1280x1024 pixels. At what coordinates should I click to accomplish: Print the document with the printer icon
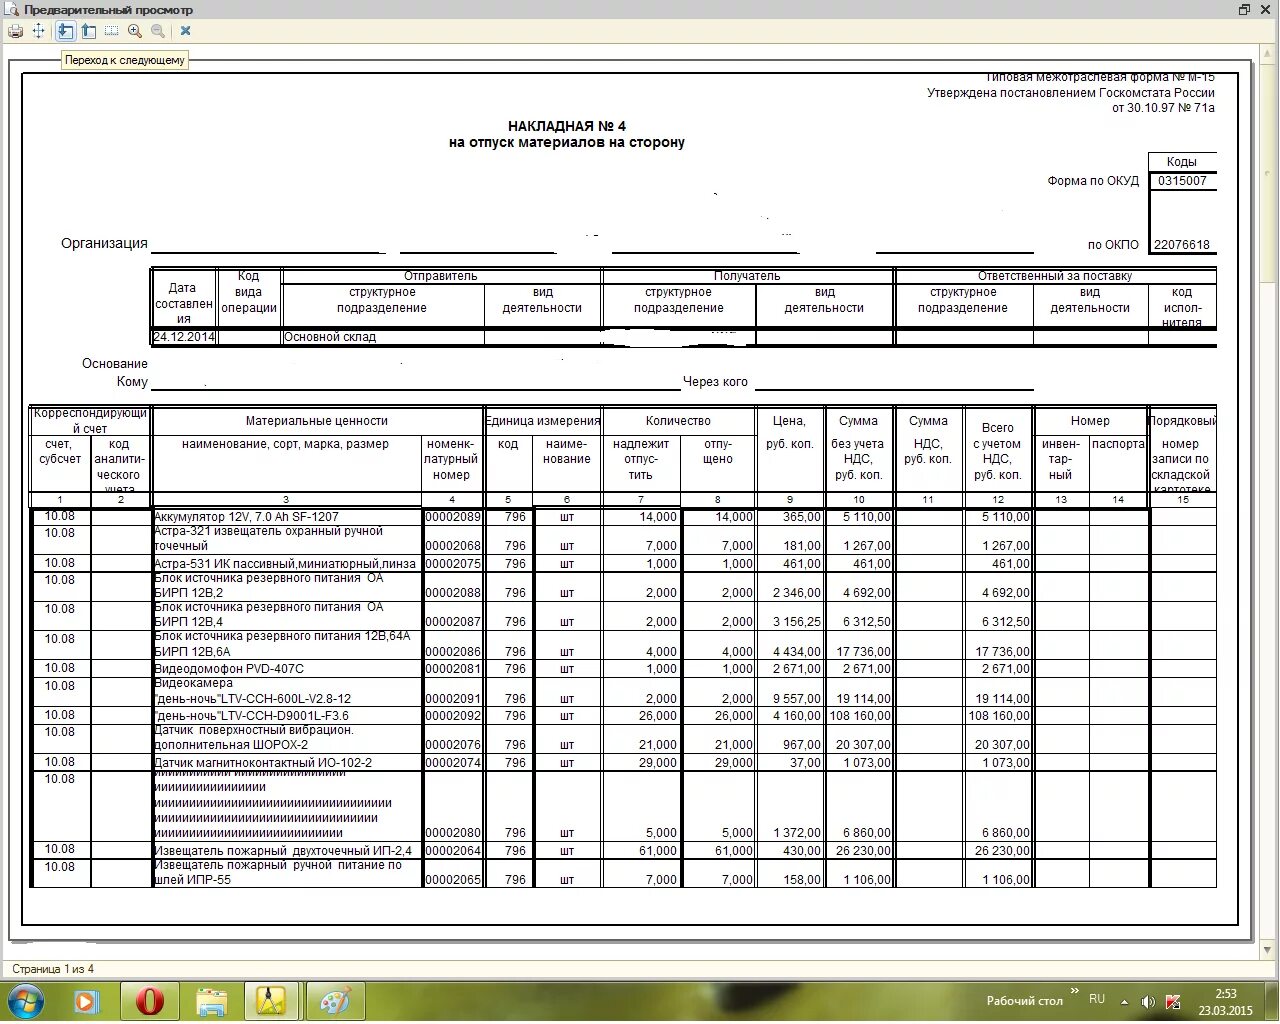tap(15, 31)
